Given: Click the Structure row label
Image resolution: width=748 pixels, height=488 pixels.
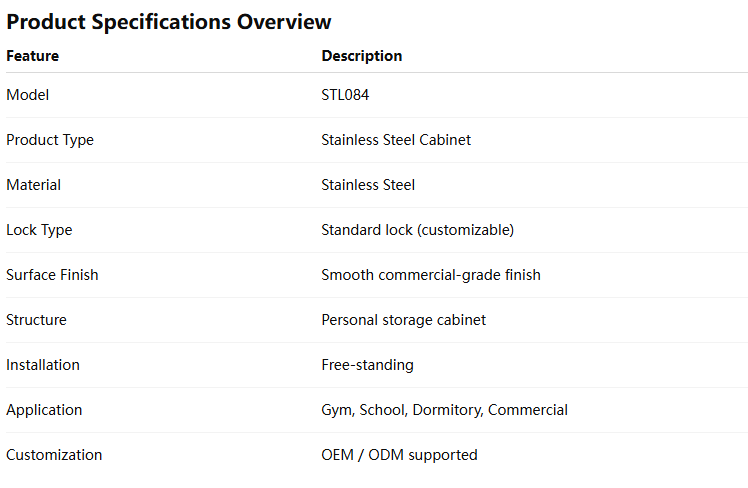Looking at the screenshot, I should pos(36,320).
